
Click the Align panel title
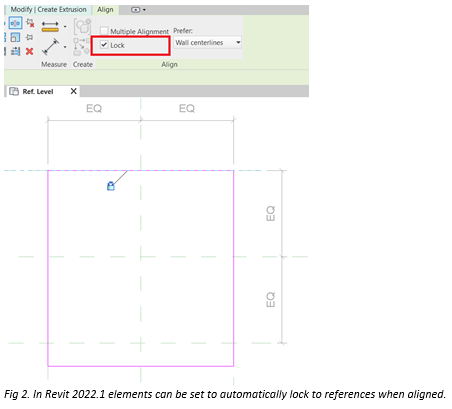click(169, 64)
